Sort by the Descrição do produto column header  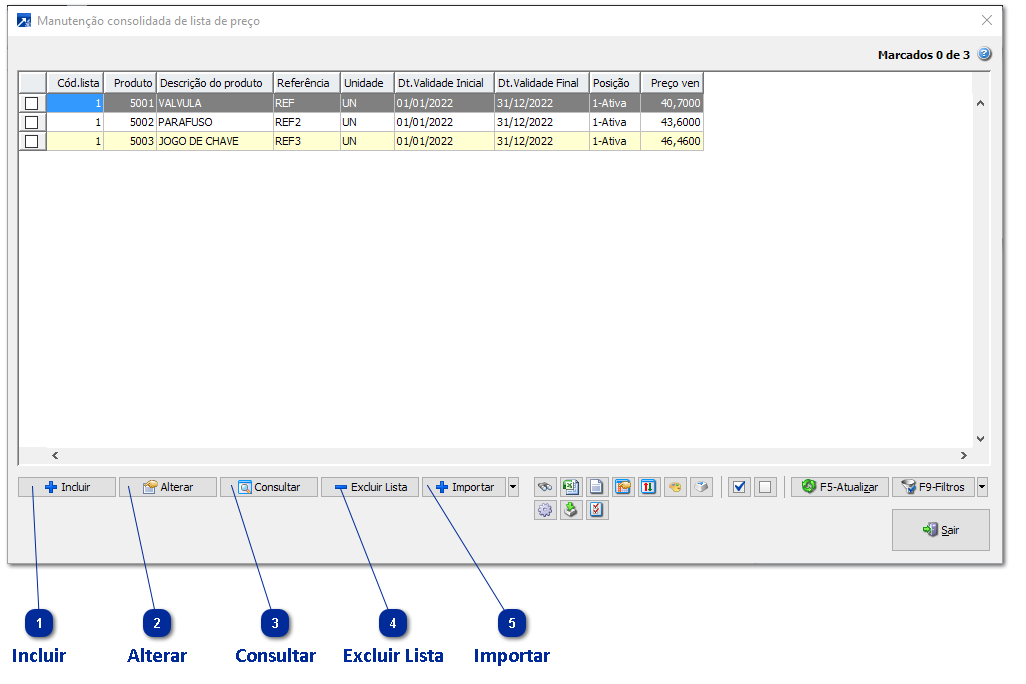point(215,83)
